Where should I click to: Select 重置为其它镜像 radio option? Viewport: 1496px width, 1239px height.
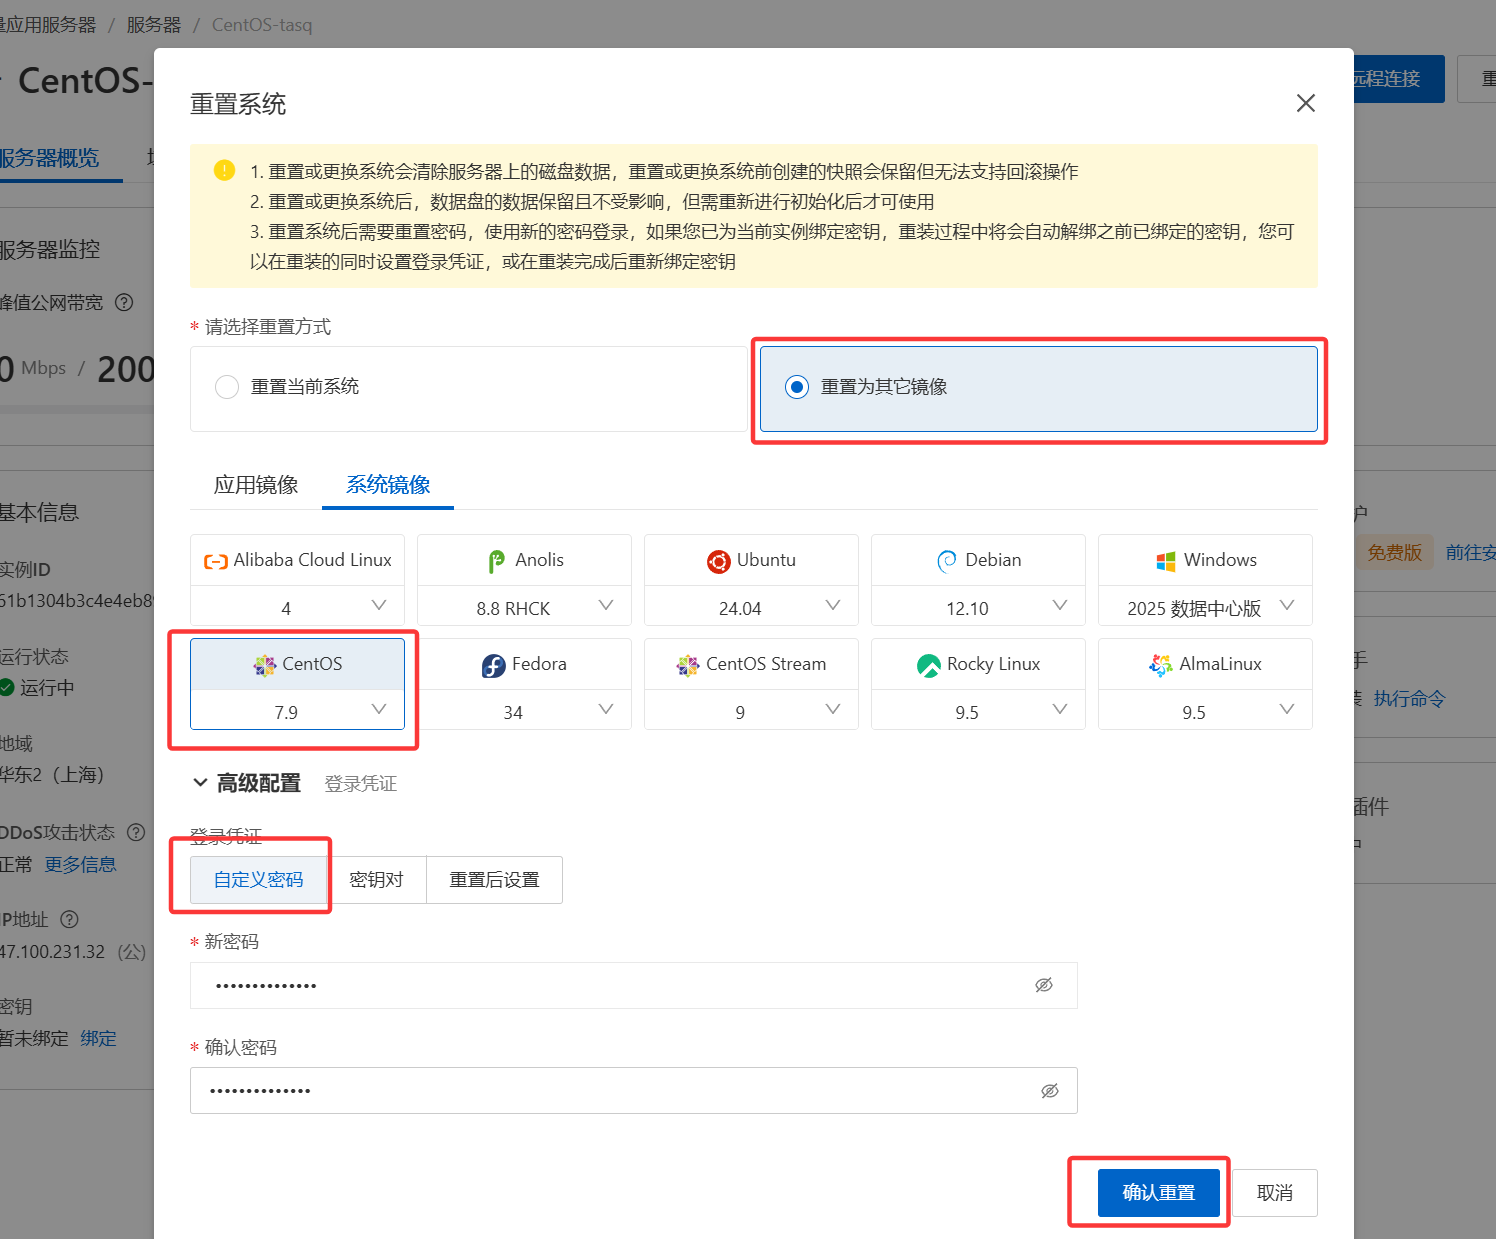tap(797, 387)
